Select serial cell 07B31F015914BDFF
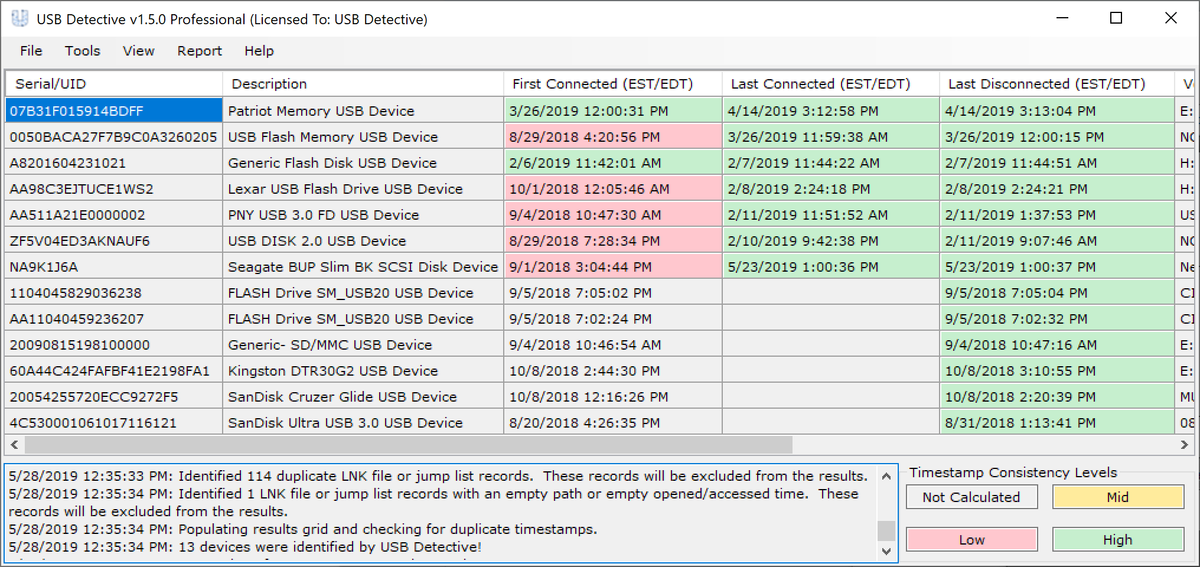This screenshot has height=567, width=1200. click(114, 111)
